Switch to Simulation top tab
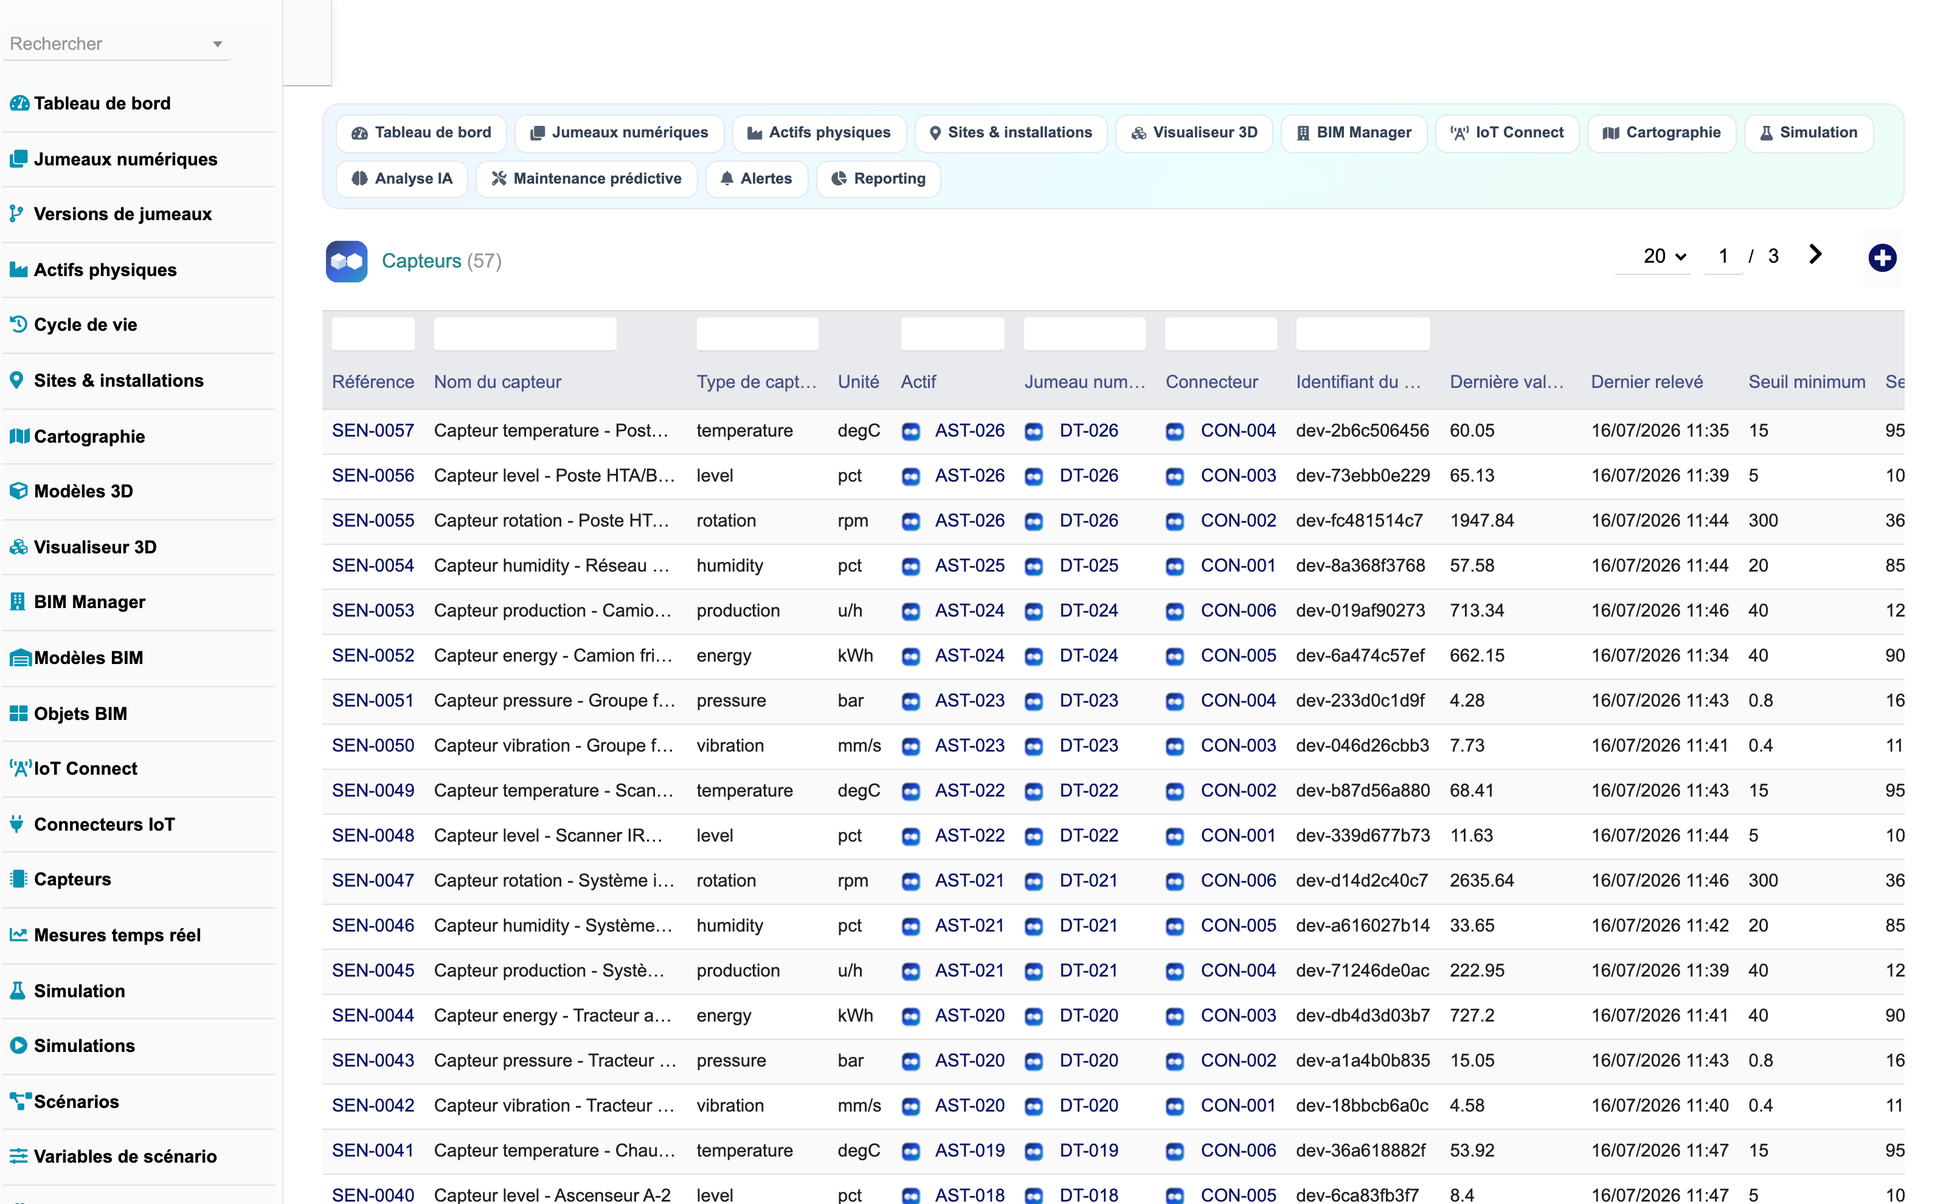This screenshot has height=1204, width=1946. 1808,133
